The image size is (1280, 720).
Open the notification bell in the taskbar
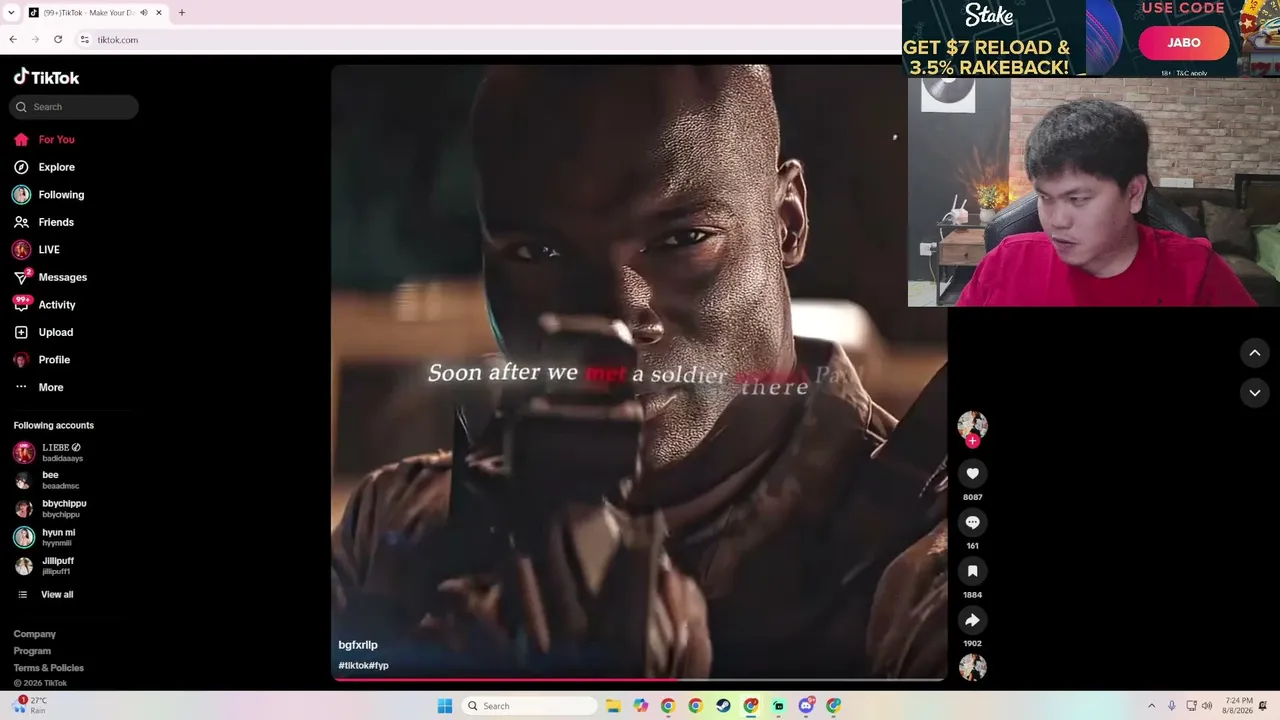pos(1265,706)
